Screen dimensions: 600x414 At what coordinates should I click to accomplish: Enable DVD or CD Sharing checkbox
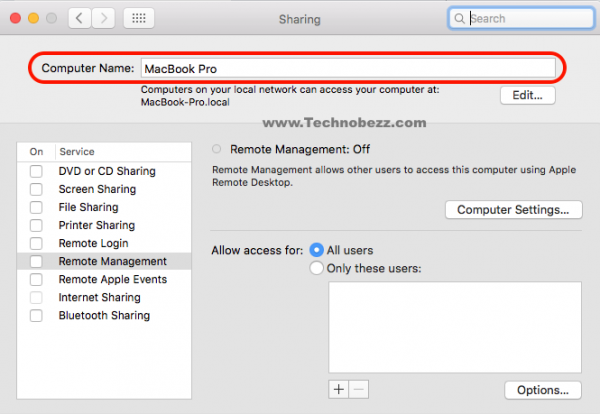point(36,171)
